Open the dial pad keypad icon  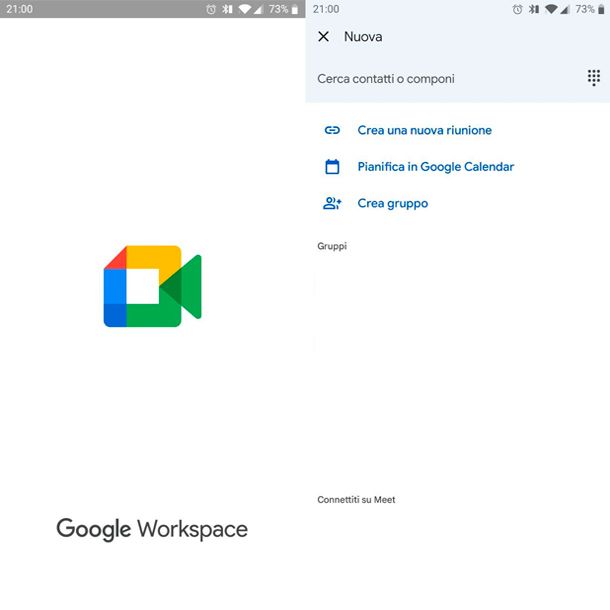593,78
